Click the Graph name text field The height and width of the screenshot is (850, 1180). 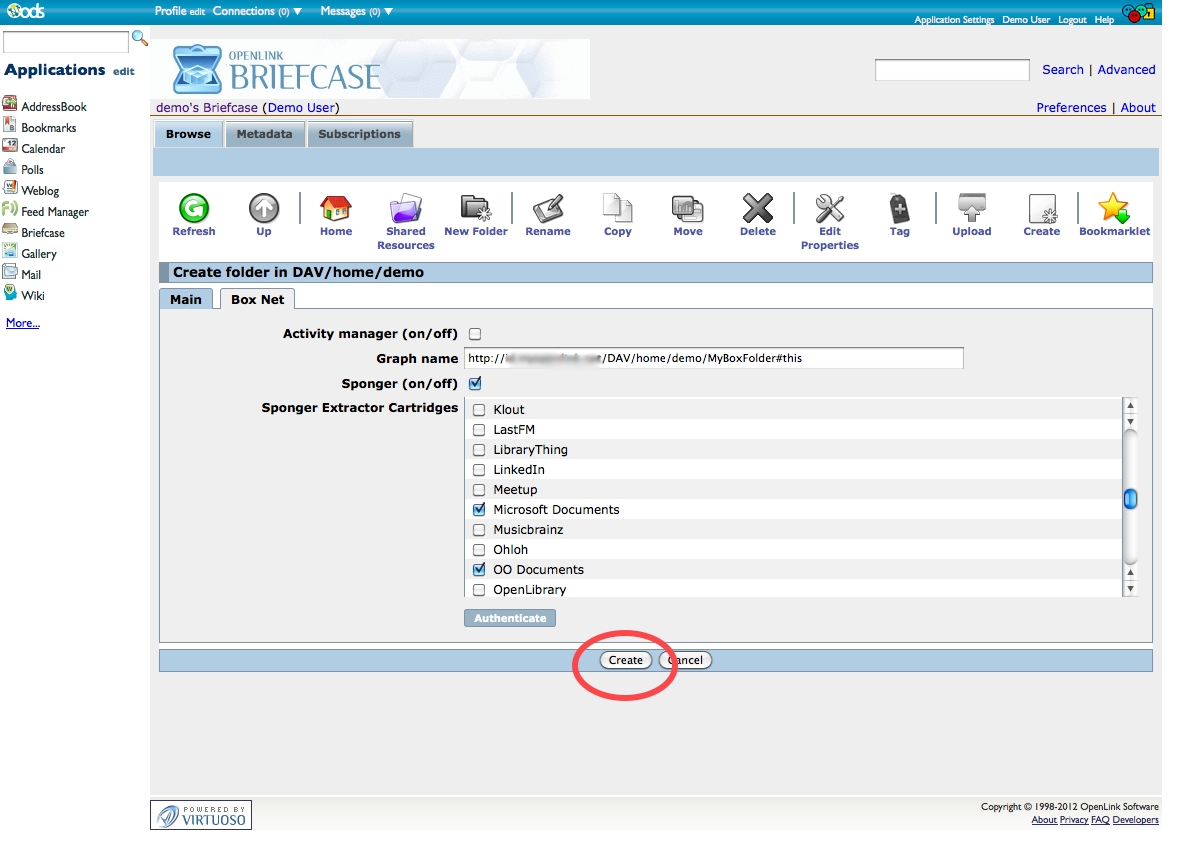coord(713,358)
